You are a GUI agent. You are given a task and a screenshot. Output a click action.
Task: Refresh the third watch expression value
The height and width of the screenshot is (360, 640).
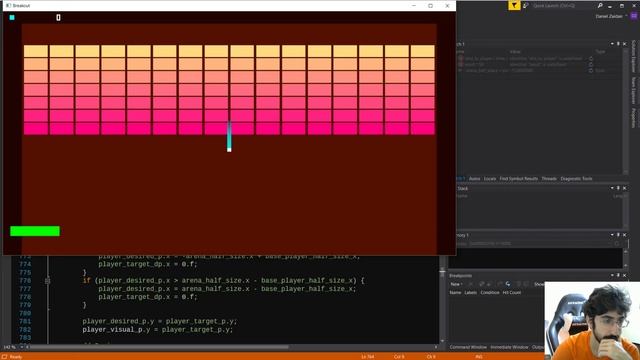coord(591,70)
